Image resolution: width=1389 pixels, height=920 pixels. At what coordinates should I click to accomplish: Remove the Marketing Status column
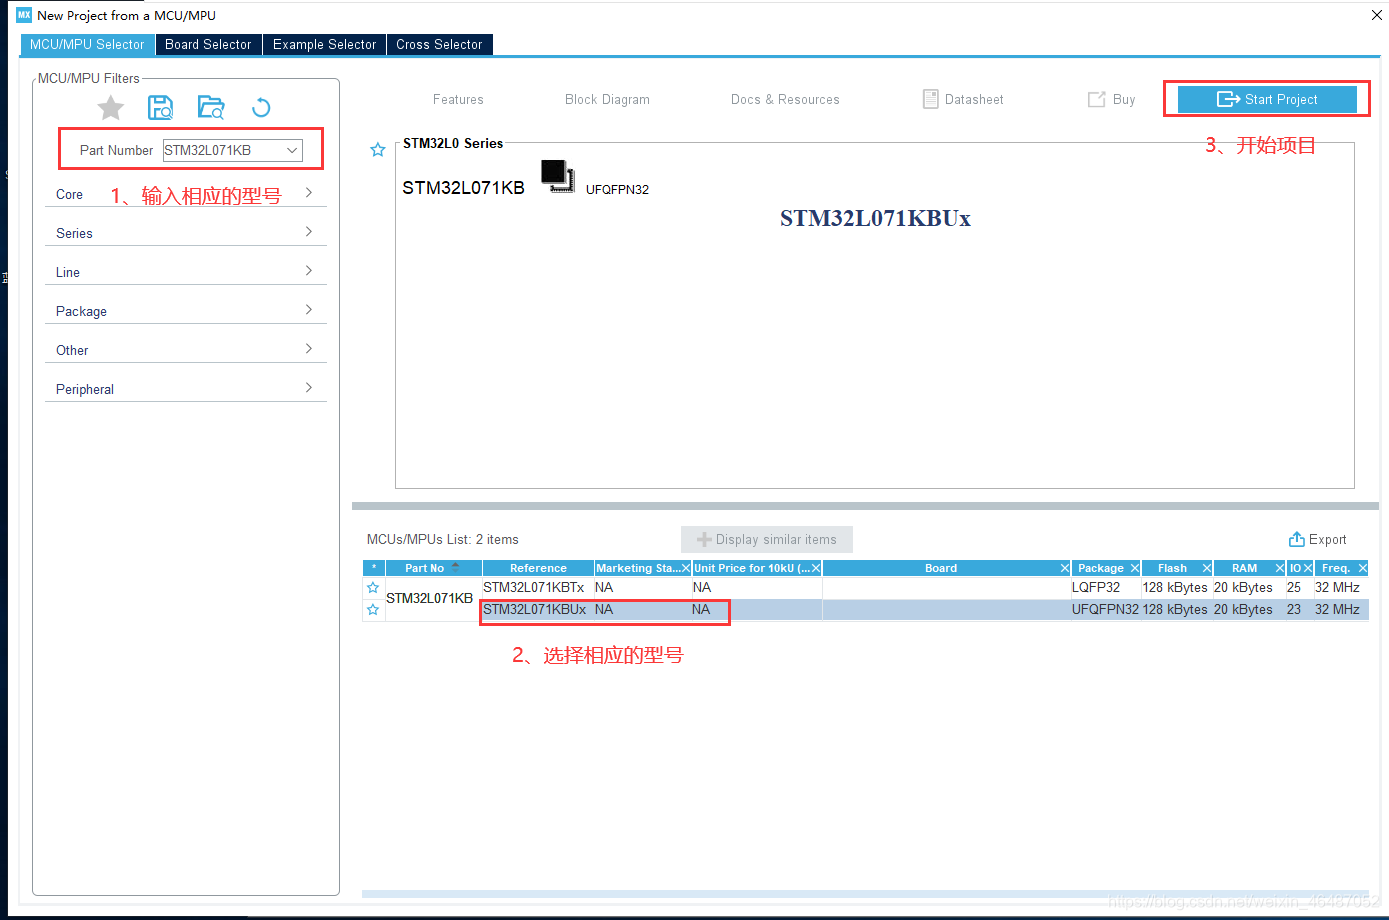686,568
